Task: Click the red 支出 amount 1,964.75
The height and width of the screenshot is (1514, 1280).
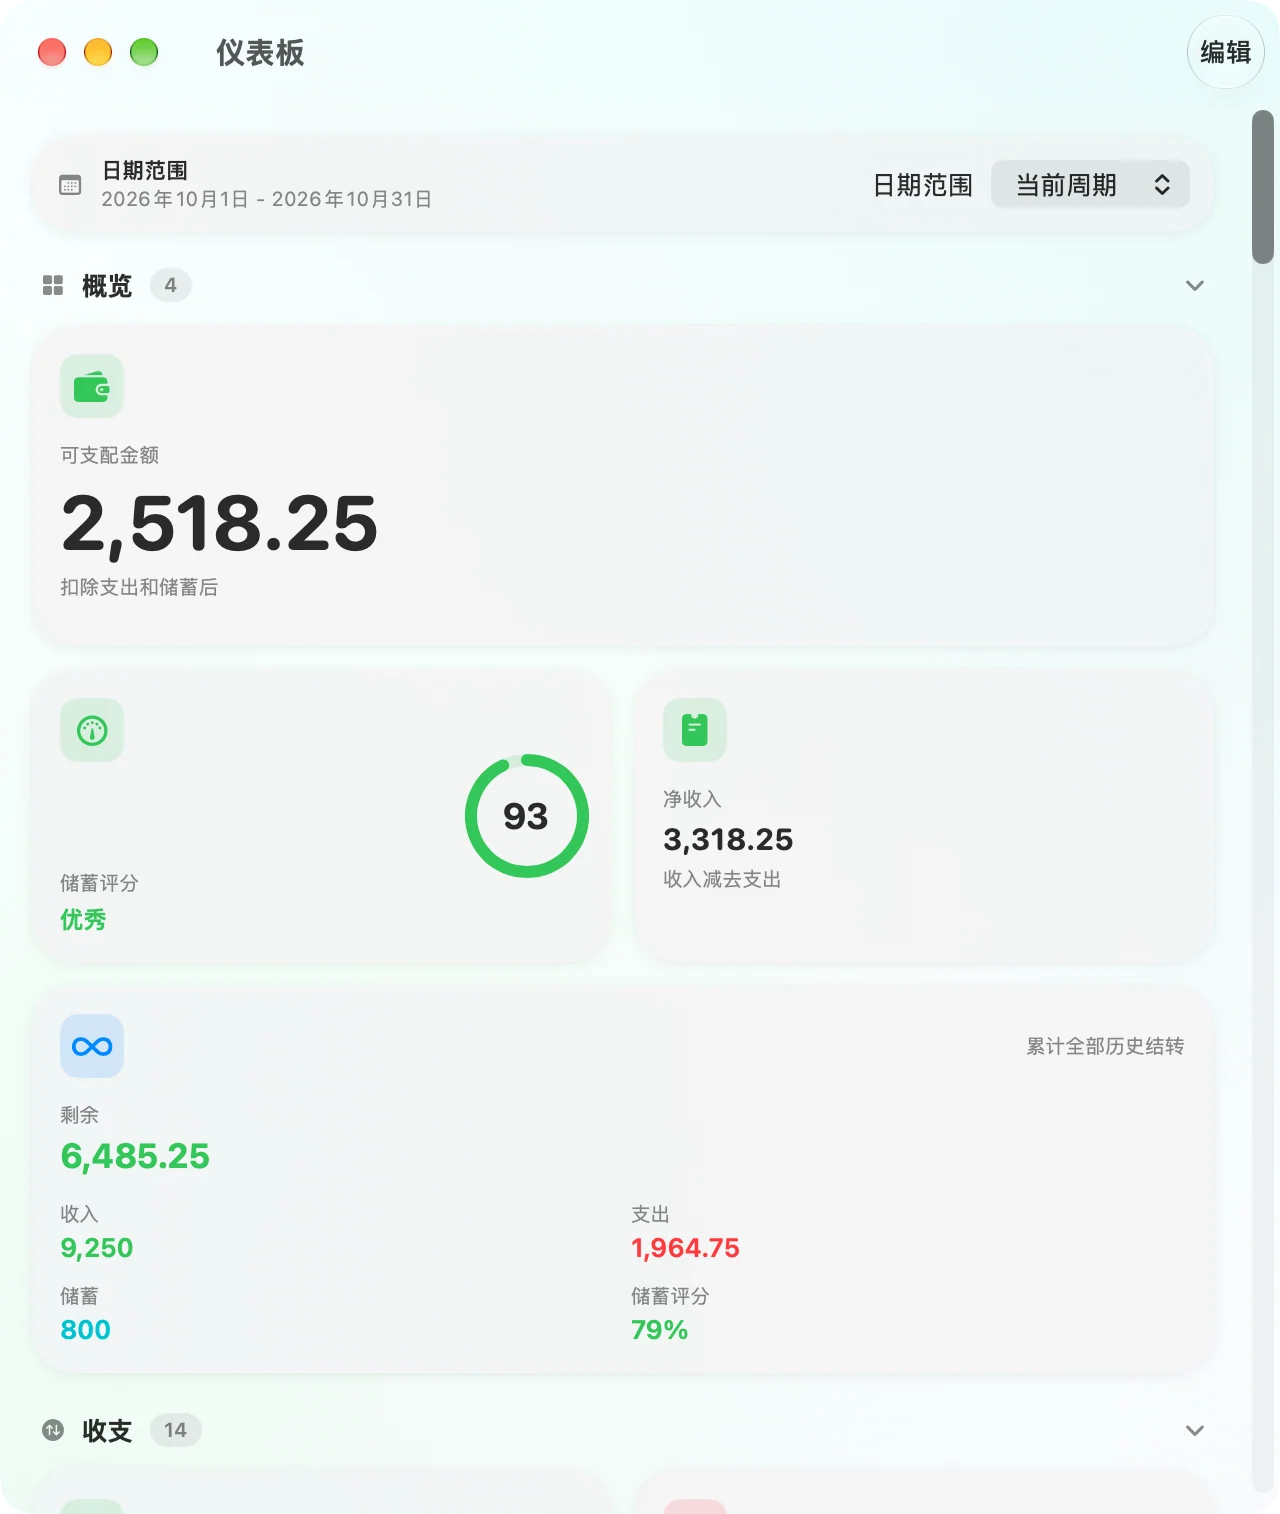Action: (685, 1248)
